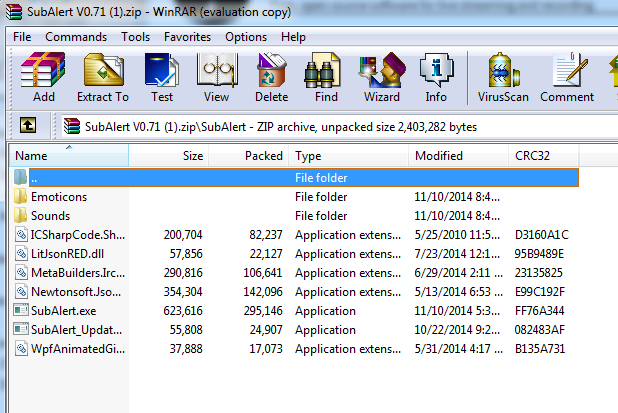This screenshot has height=413, width=618.
Task: Open the Favorites menu
Action: click(187, 37)
